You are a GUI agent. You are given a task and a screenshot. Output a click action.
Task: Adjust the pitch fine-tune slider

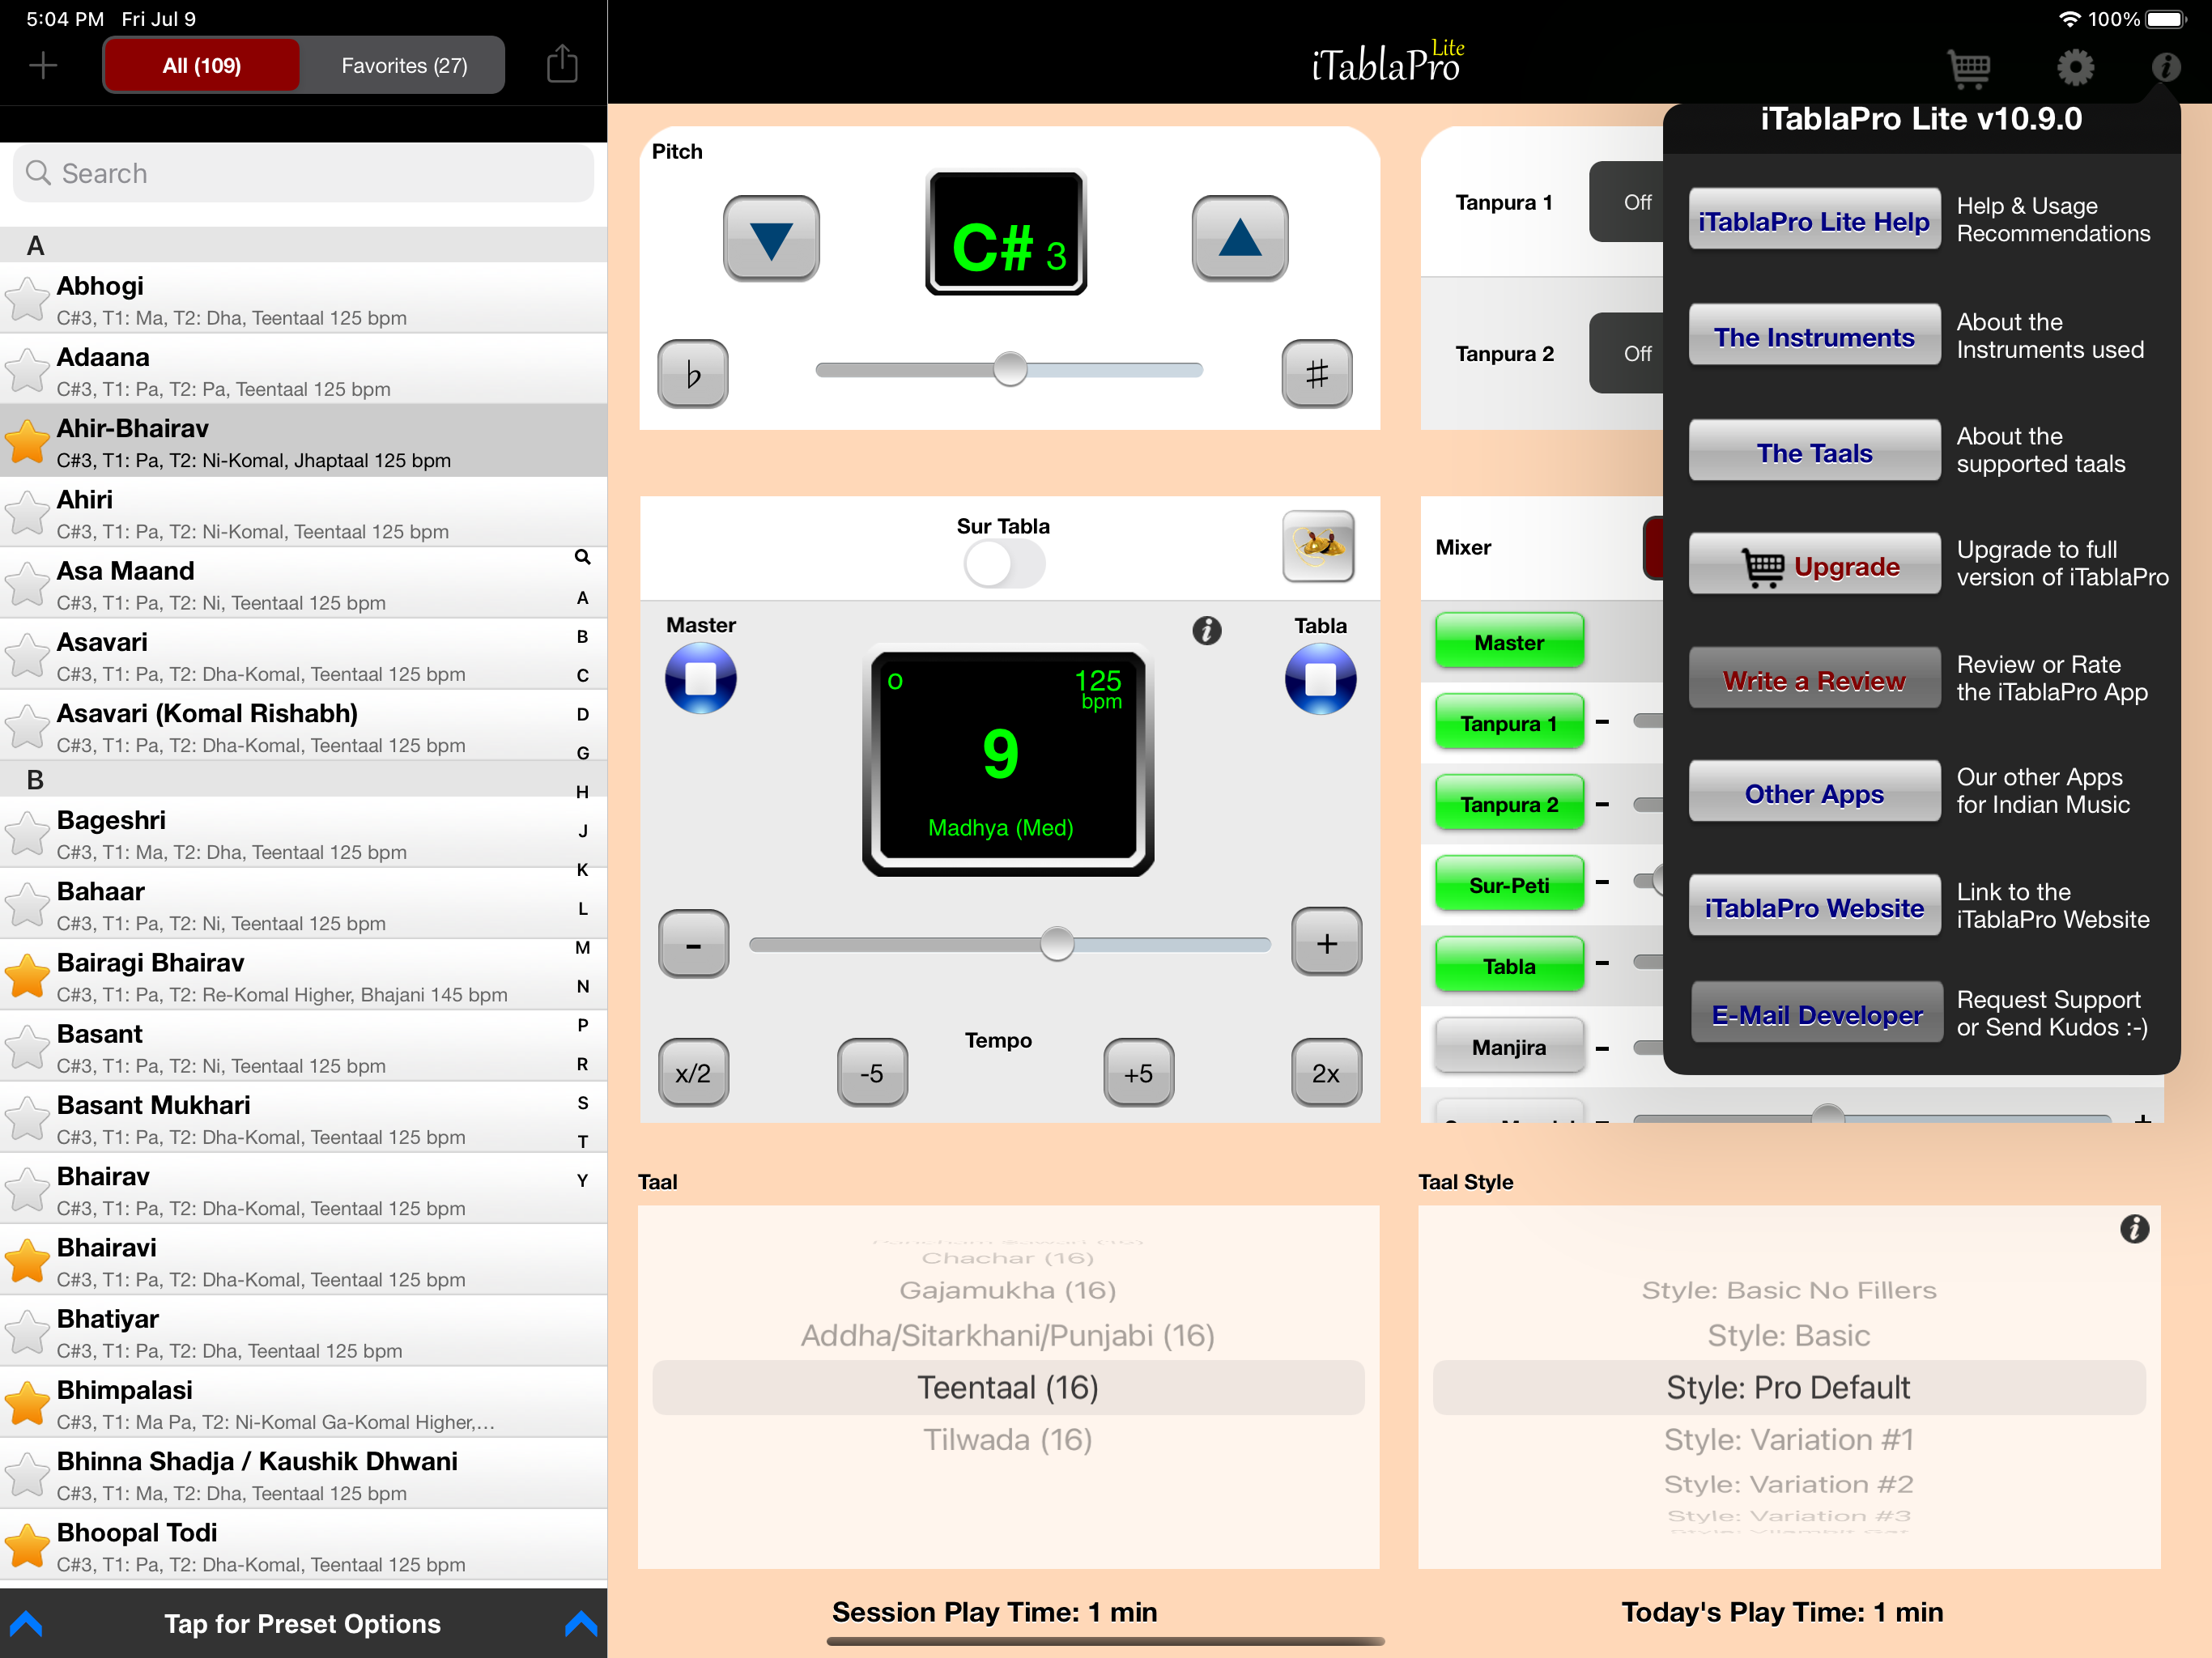[x=1009, y=369]
